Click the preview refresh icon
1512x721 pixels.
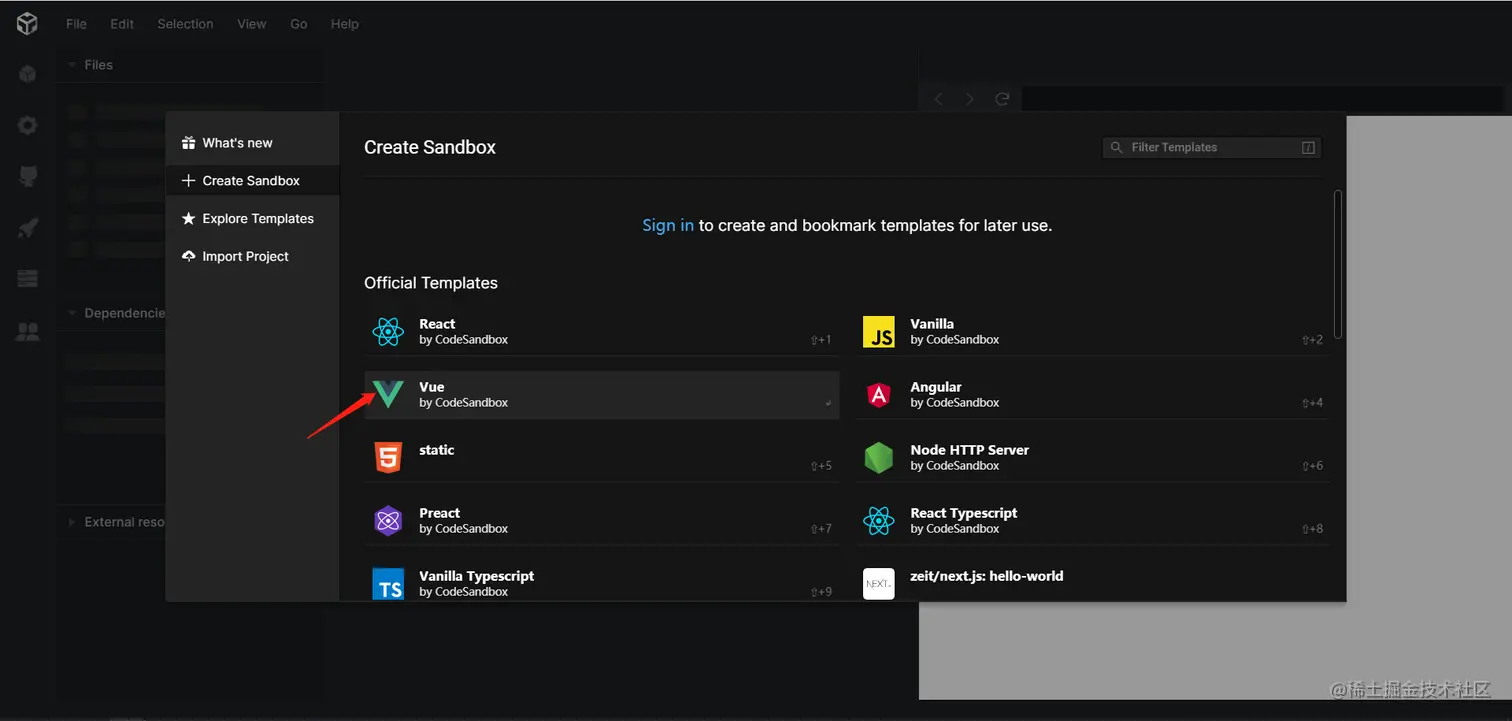(1002, 99)
